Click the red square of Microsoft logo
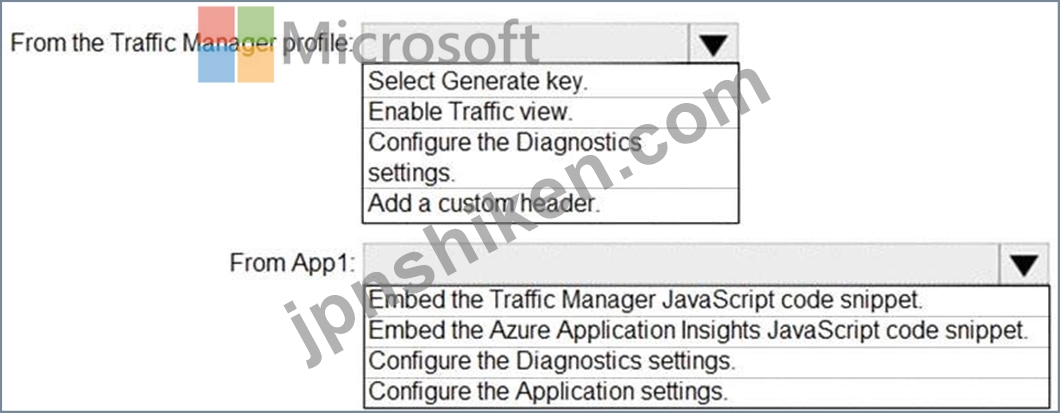The image size is (1060, 413). tap(216, 24)
